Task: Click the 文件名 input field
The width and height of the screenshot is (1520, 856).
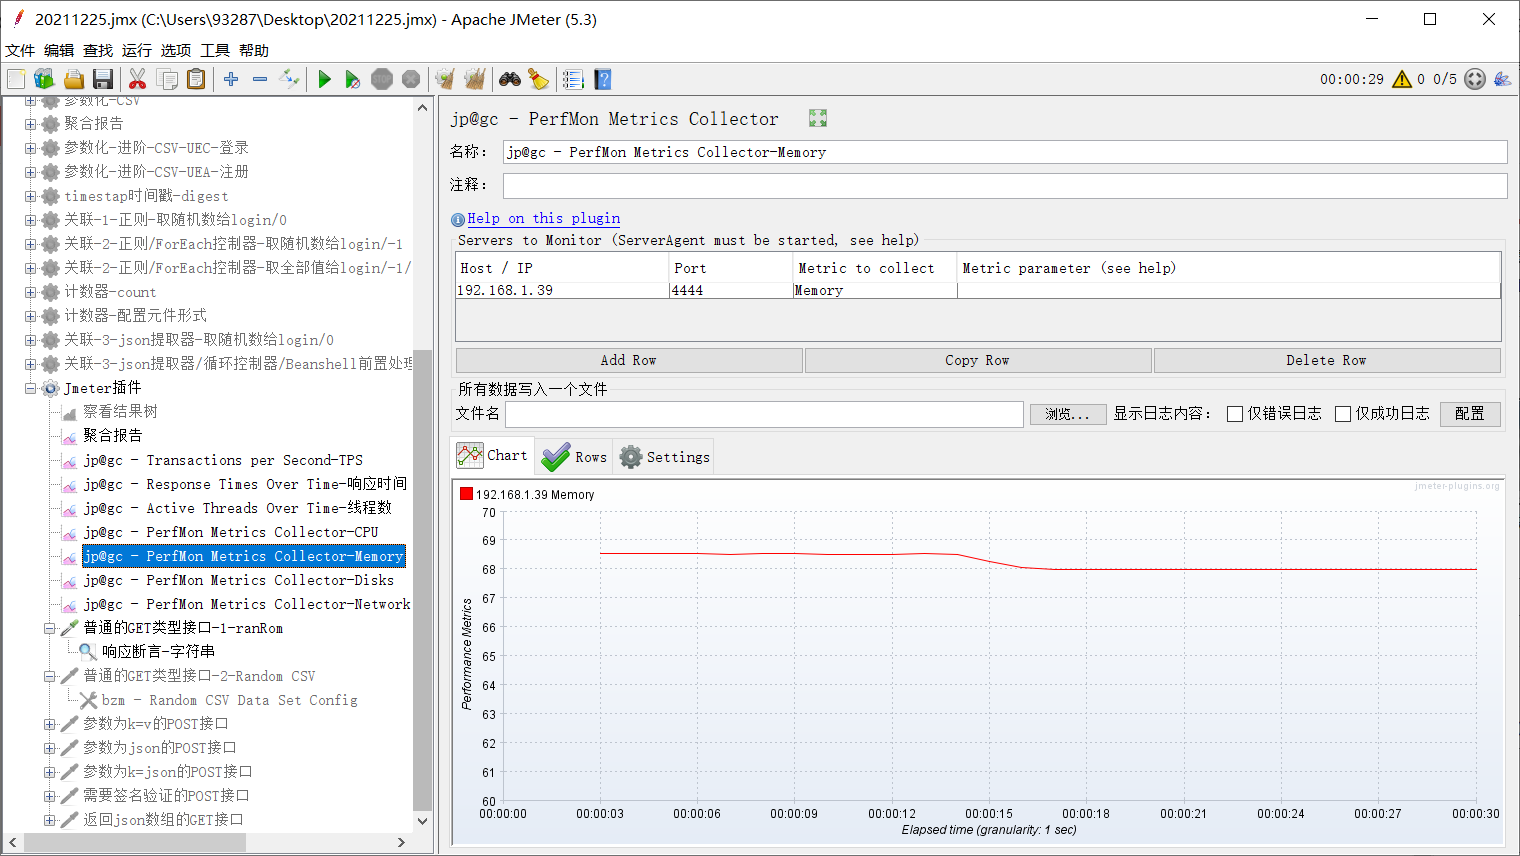Action: coord(764,414)
